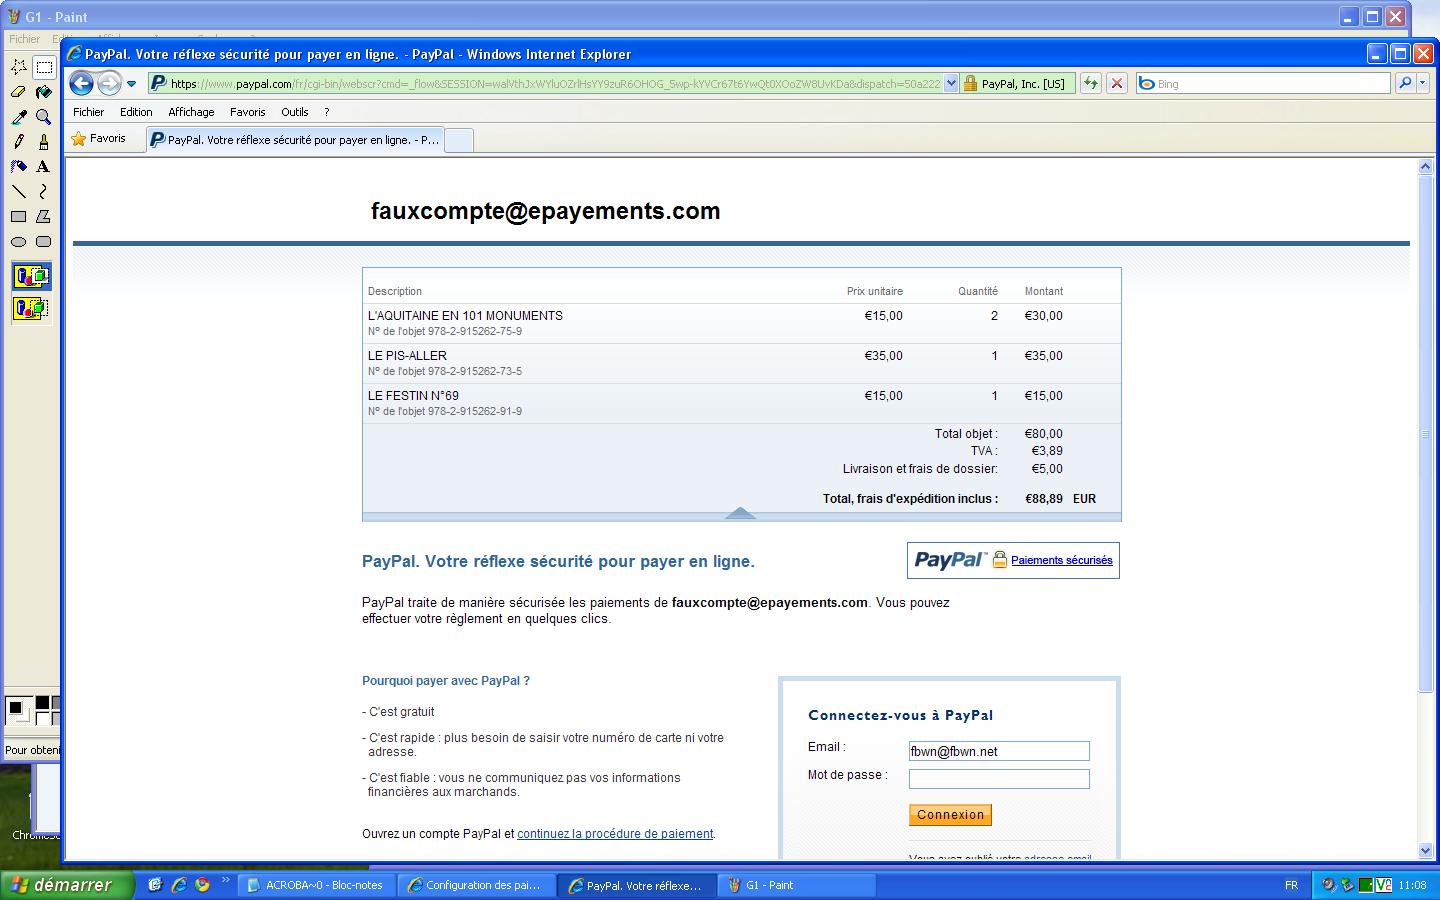Open the recent pages dropdown beside Forward
The height and width of the screenshot is (900, 1440).
click(131, 84)
